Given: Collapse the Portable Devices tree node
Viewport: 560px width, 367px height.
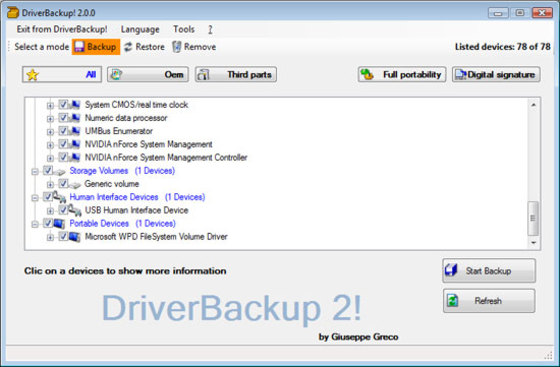Looking at the screenshot, I should click(35, 225).
